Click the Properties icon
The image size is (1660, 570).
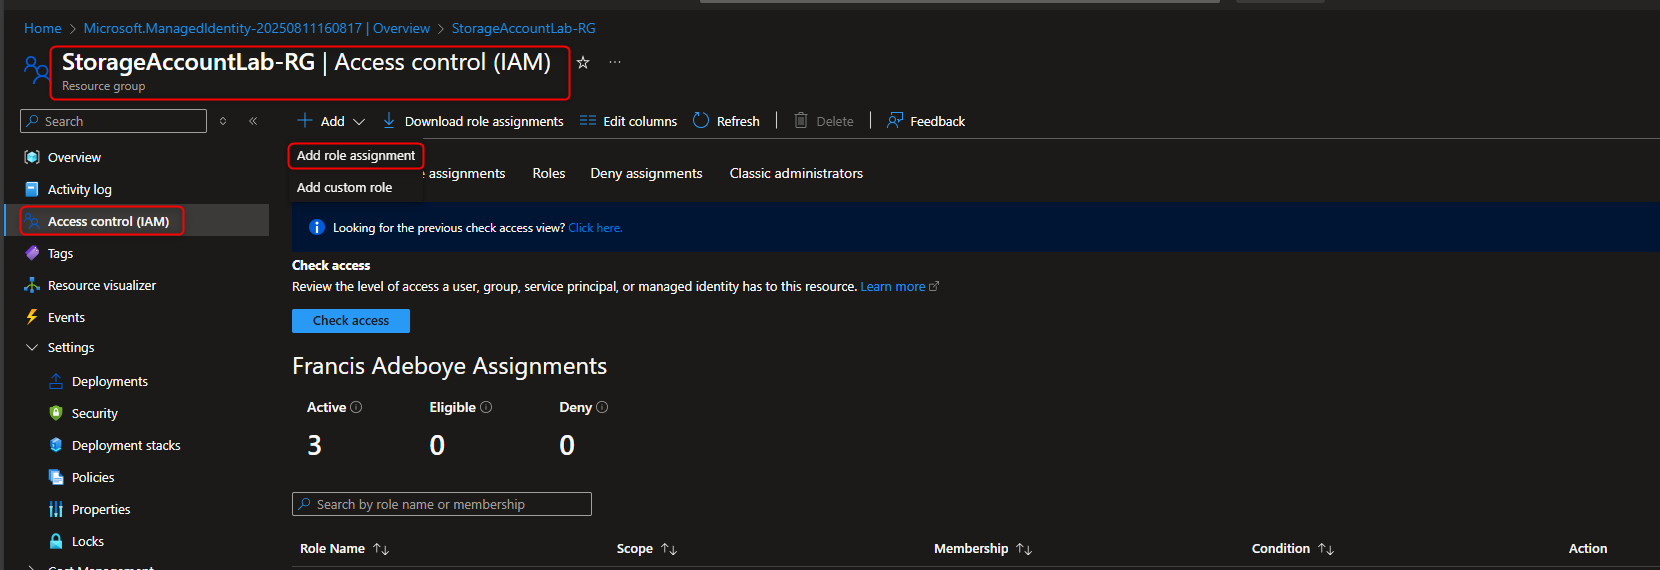(56, 509)
